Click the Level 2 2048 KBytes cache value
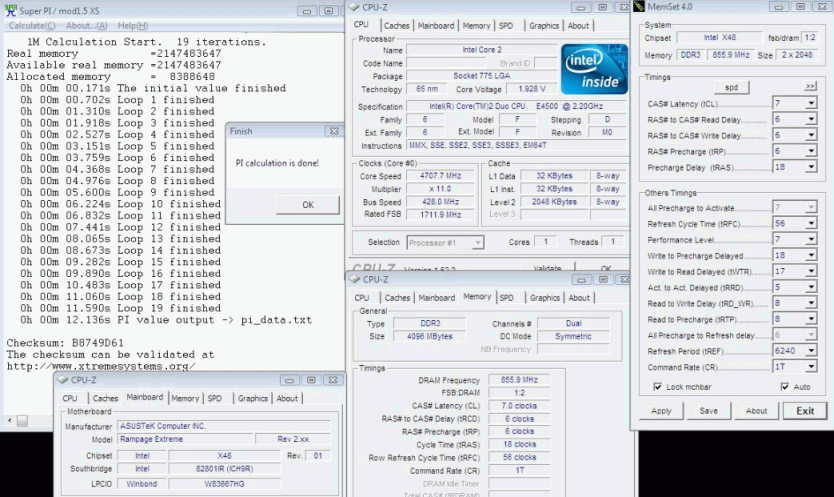The height and width of the screenshot is (497, 834). 554,202
